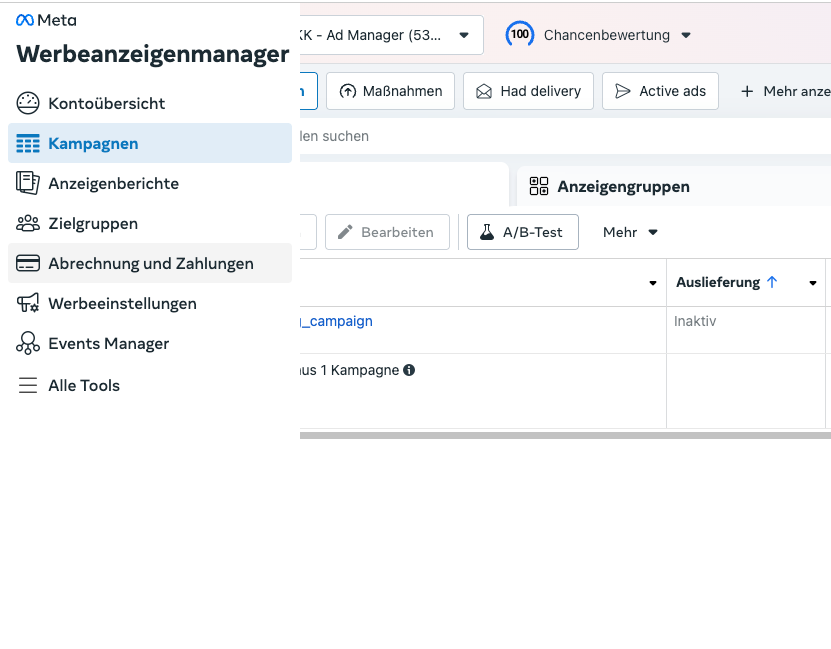The height and width of the screenshot is (649, 831).
Task: Launch Events Manager
Action: point(150,343)
